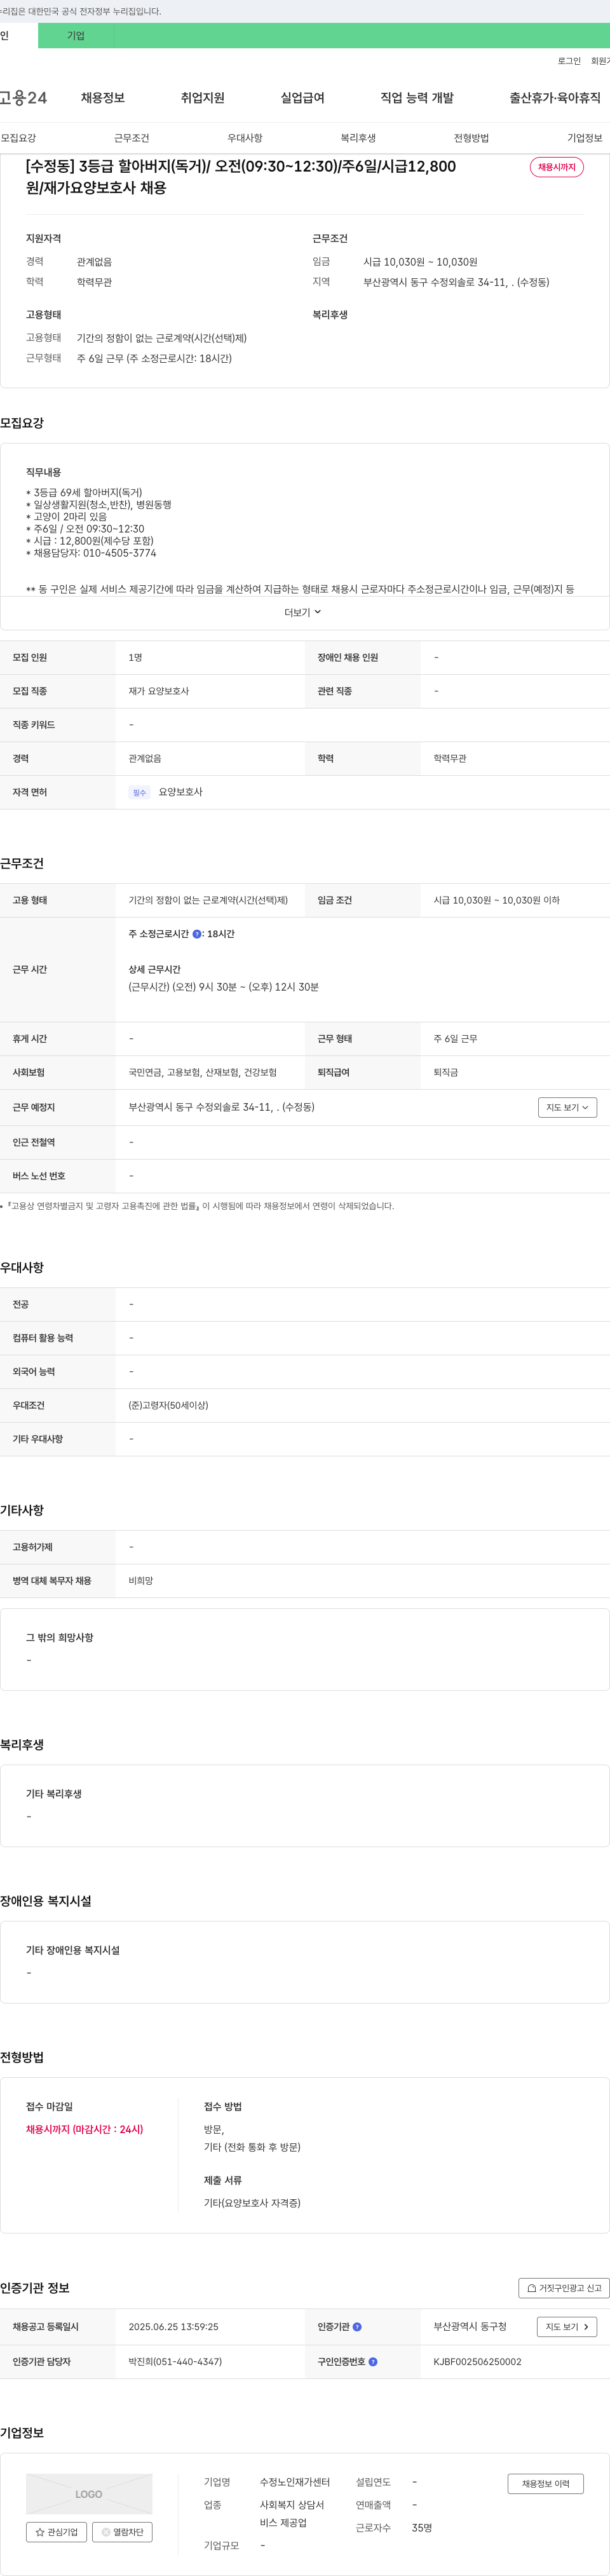Click the 주 소정근로시간 help icon
The width and height of the screenshot is (610, 2576).
(x=197, y=934)
